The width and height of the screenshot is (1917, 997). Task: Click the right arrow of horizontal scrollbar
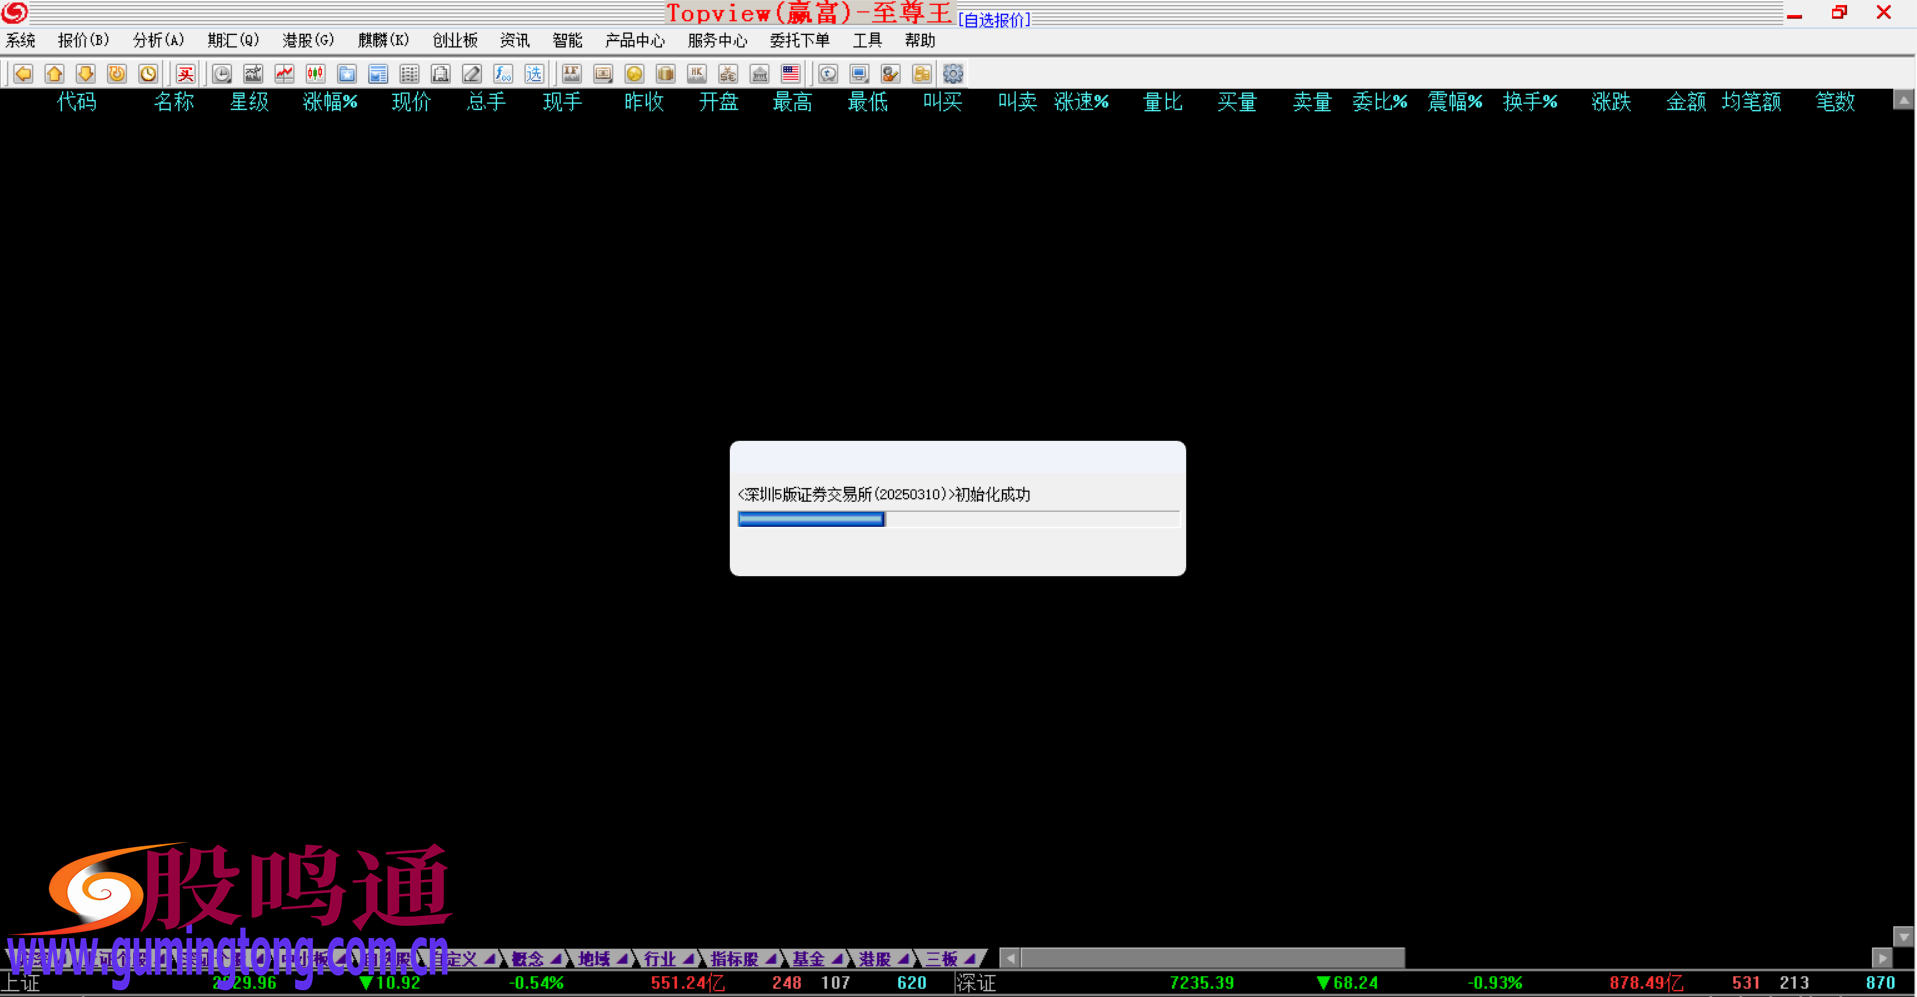(1882, 958)
